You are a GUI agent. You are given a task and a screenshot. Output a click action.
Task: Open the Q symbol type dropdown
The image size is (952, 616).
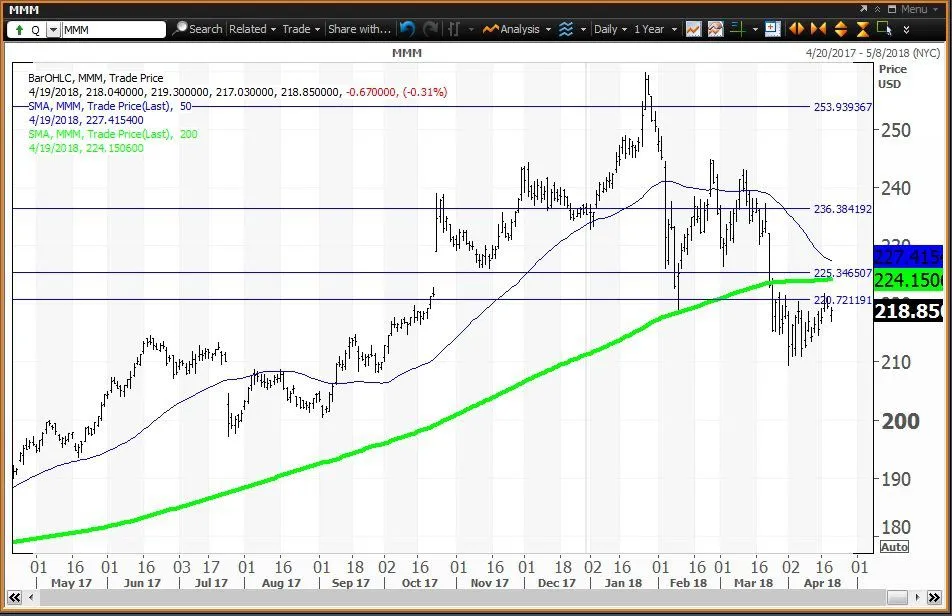tap(53, 30)
